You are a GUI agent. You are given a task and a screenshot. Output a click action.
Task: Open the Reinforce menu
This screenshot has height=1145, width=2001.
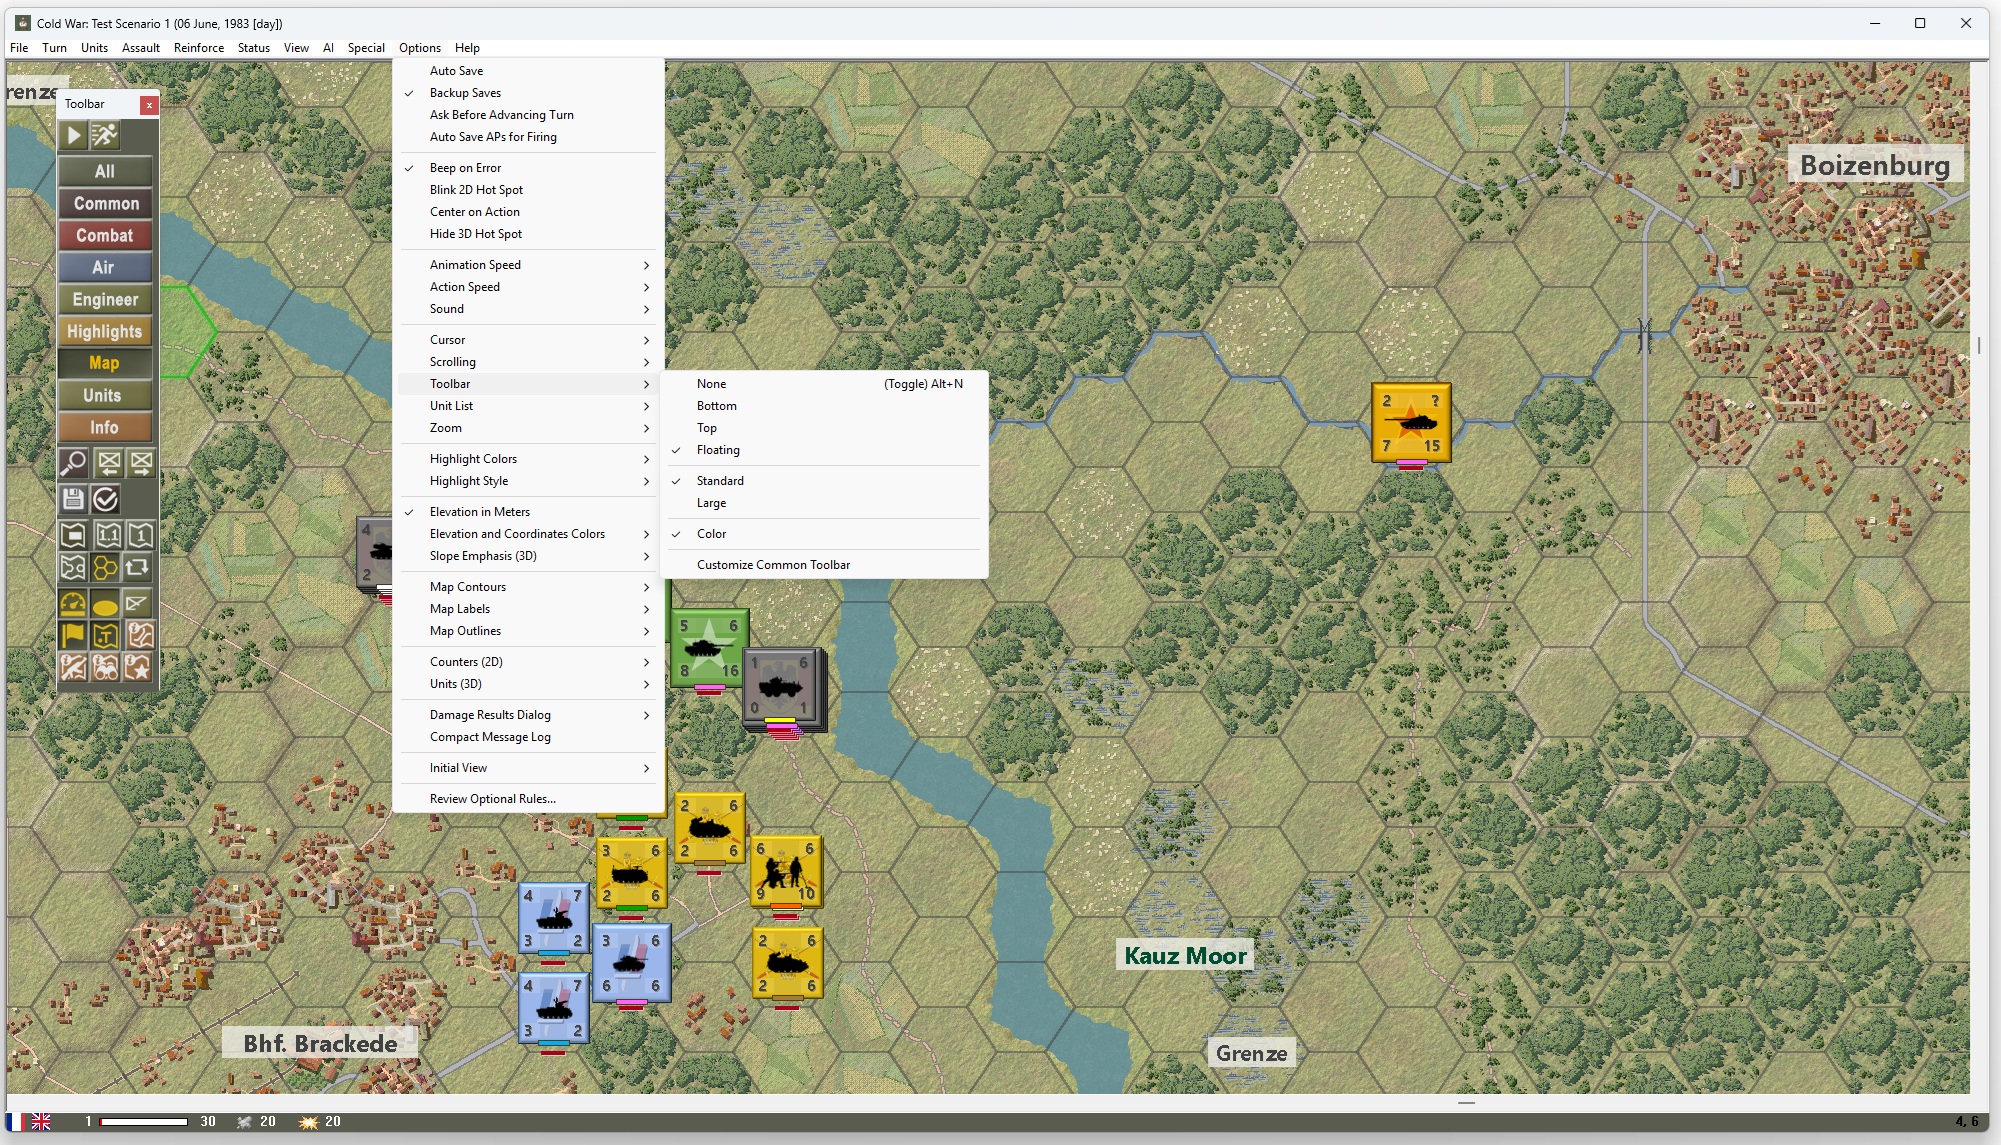(199, 48)
